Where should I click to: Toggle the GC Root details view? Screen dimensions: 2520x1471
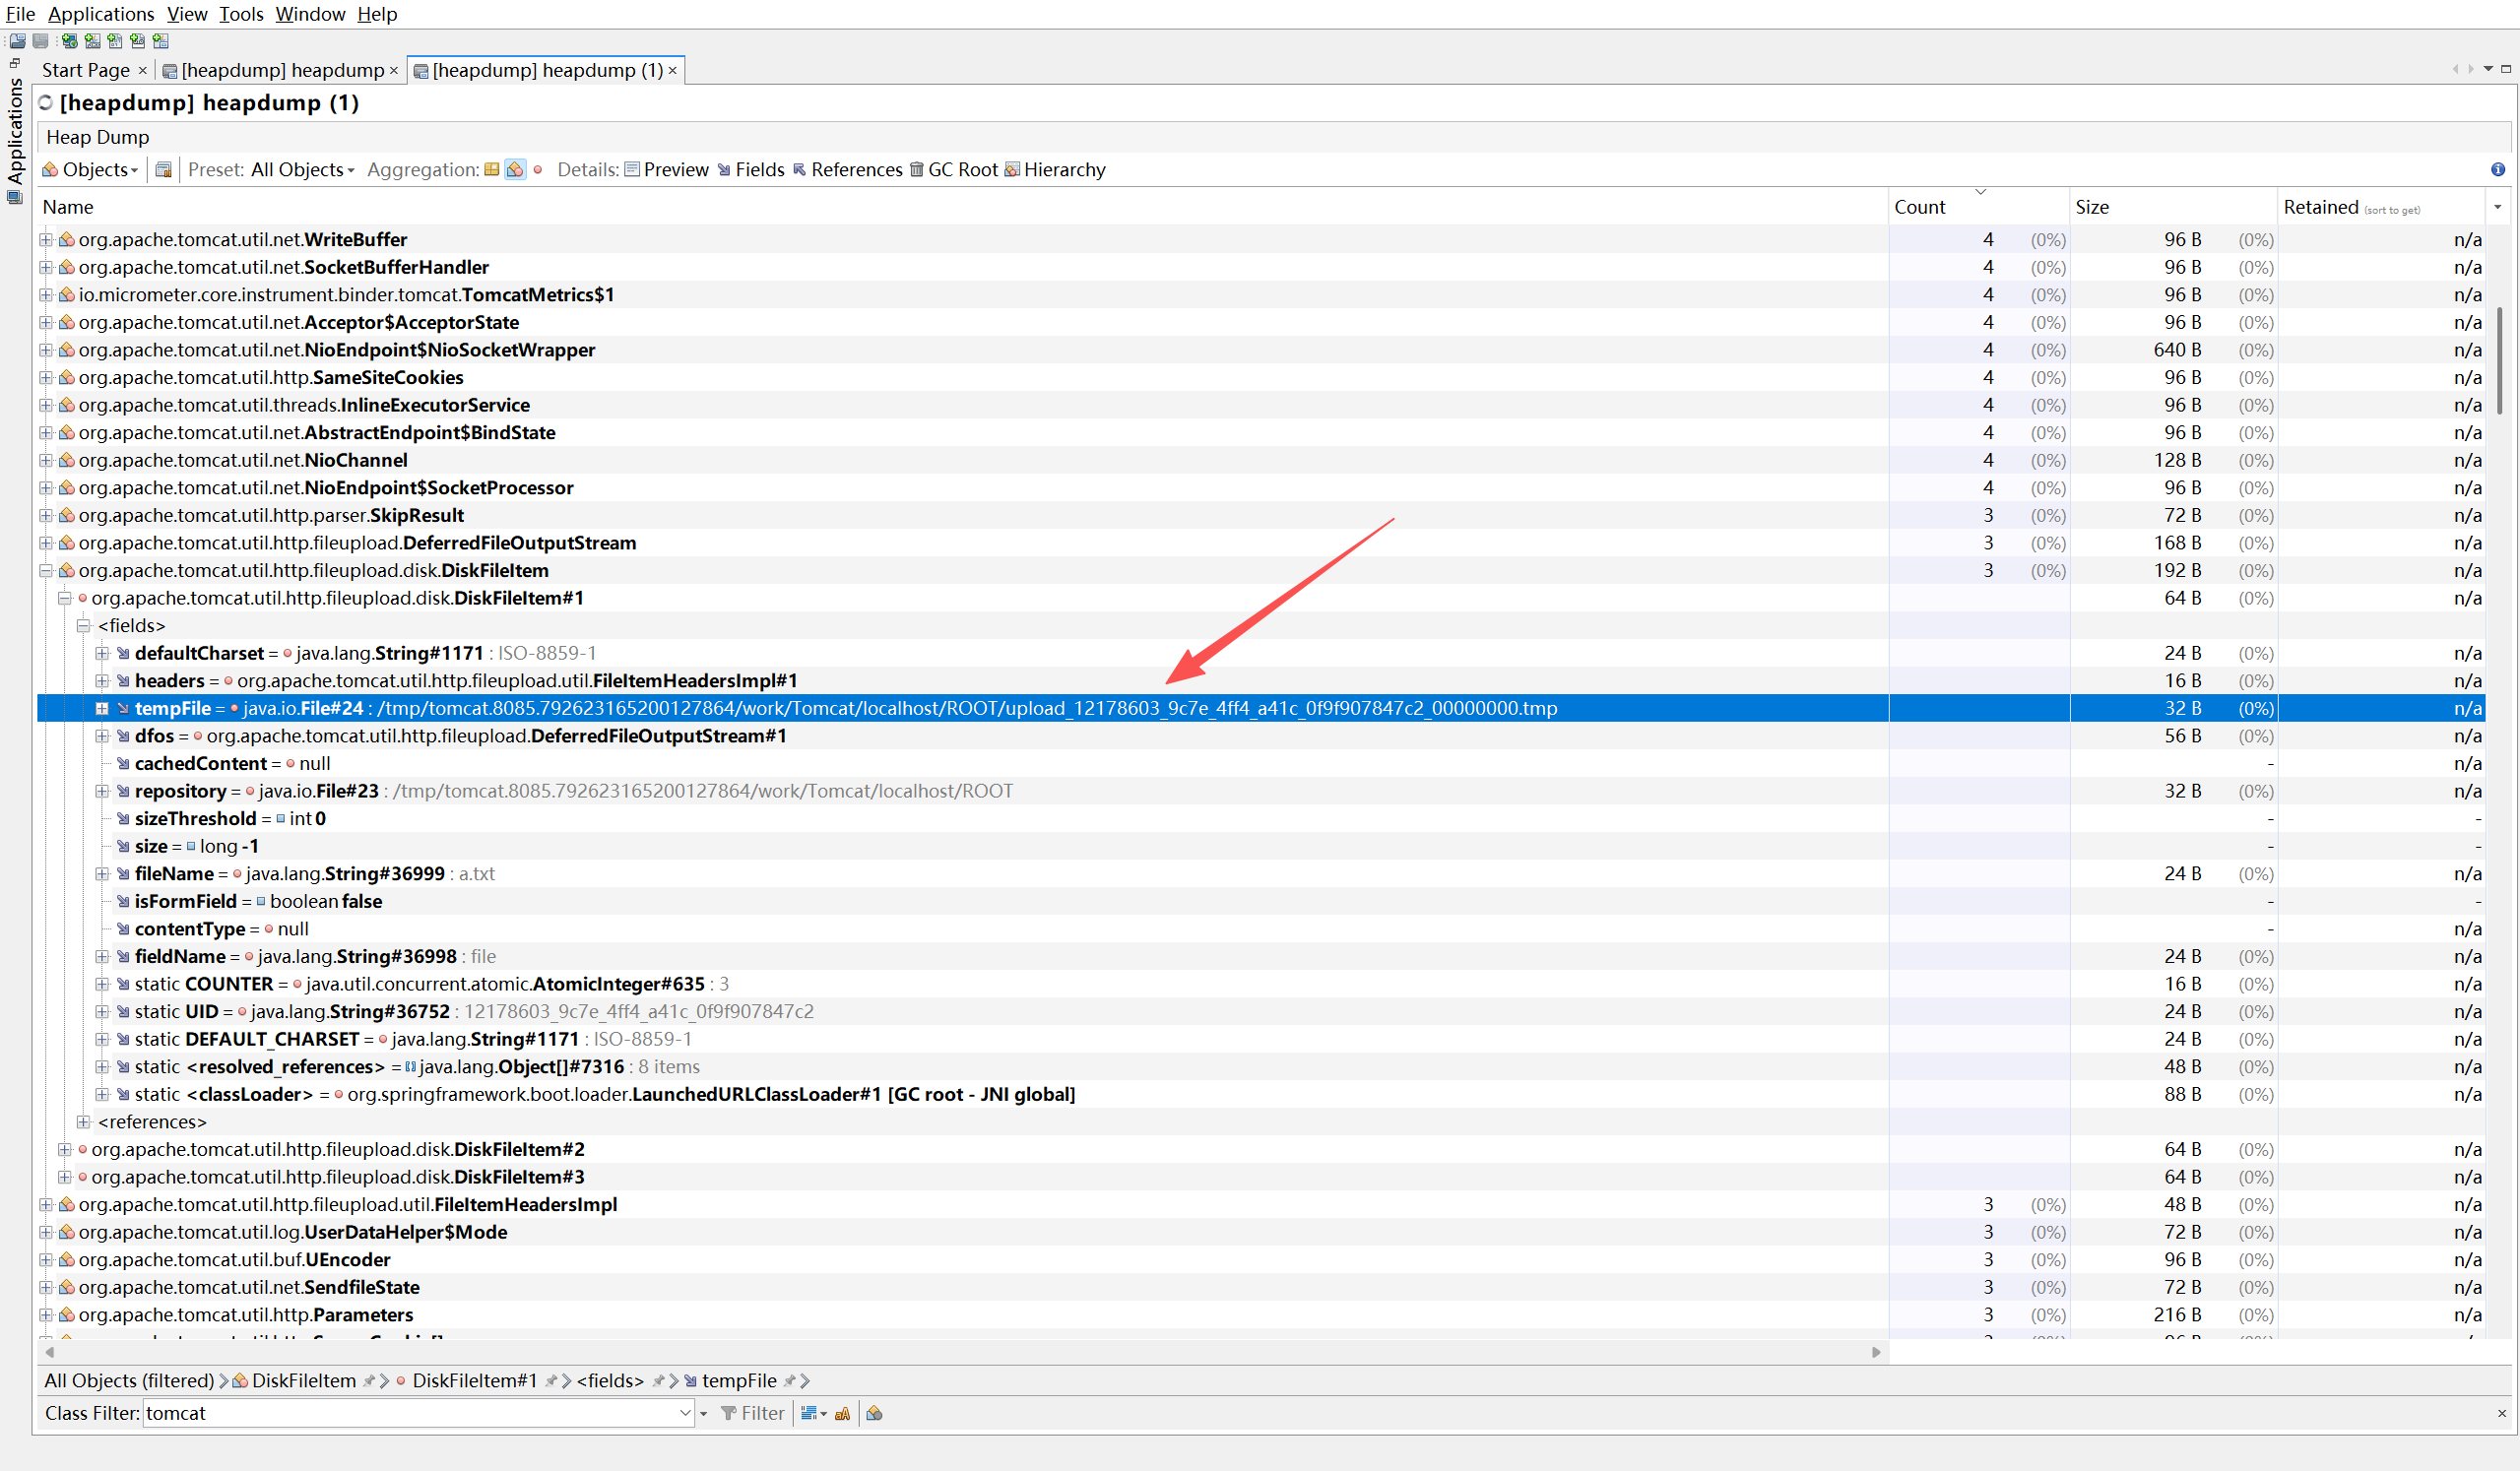coord(953,170)
